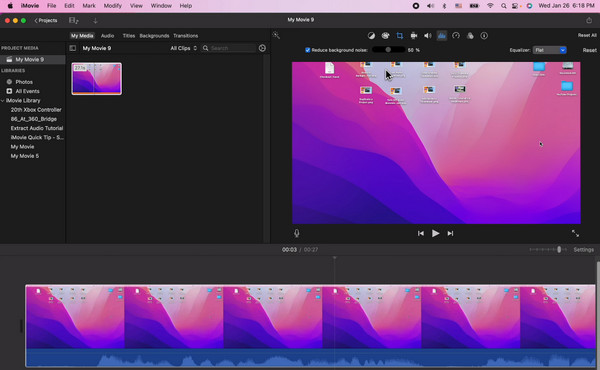Click the share export icon
This screenshot has width=600, height=370.
[x=589, y=20]
